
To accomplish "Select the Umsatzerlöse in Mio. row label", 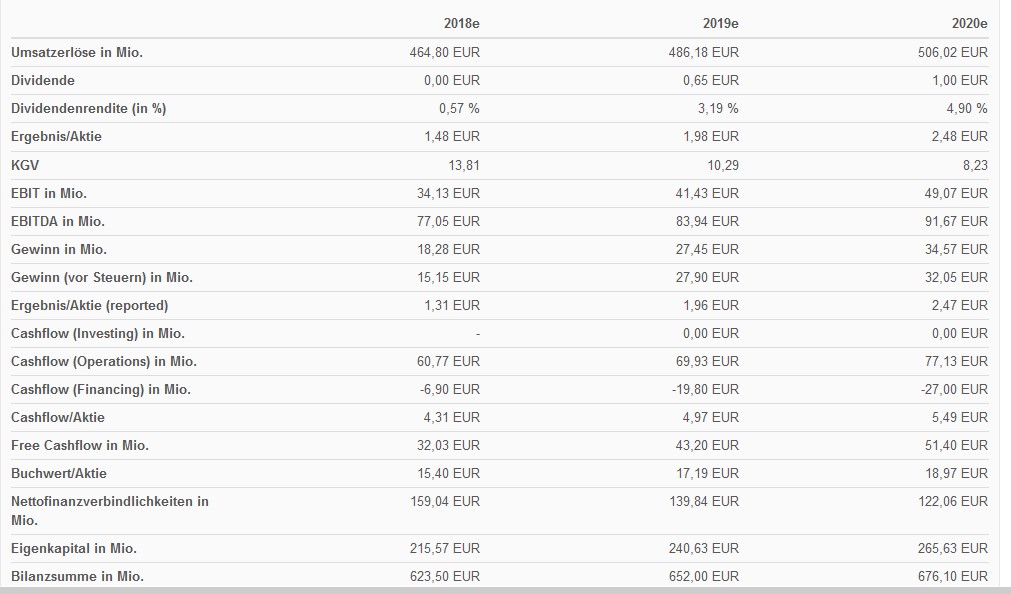I will [x=77, y=52].
